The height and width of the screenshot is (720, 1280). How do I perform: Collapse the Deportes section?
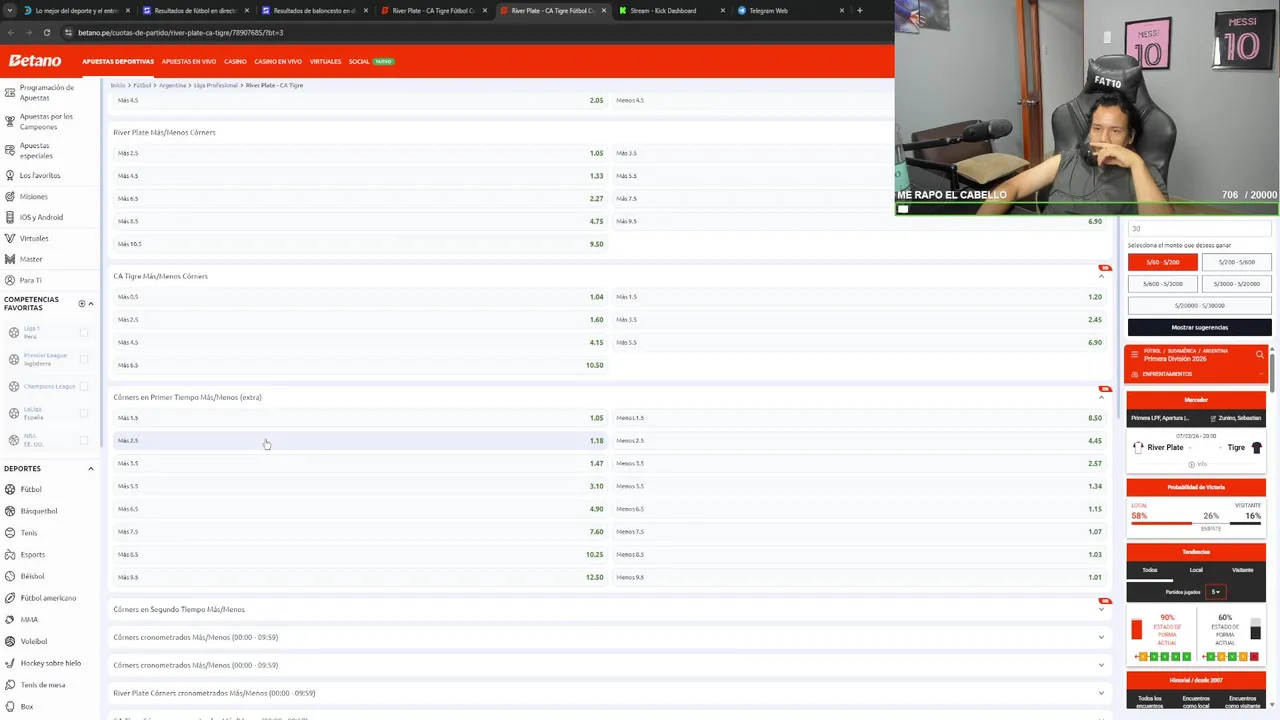[91, 468]
